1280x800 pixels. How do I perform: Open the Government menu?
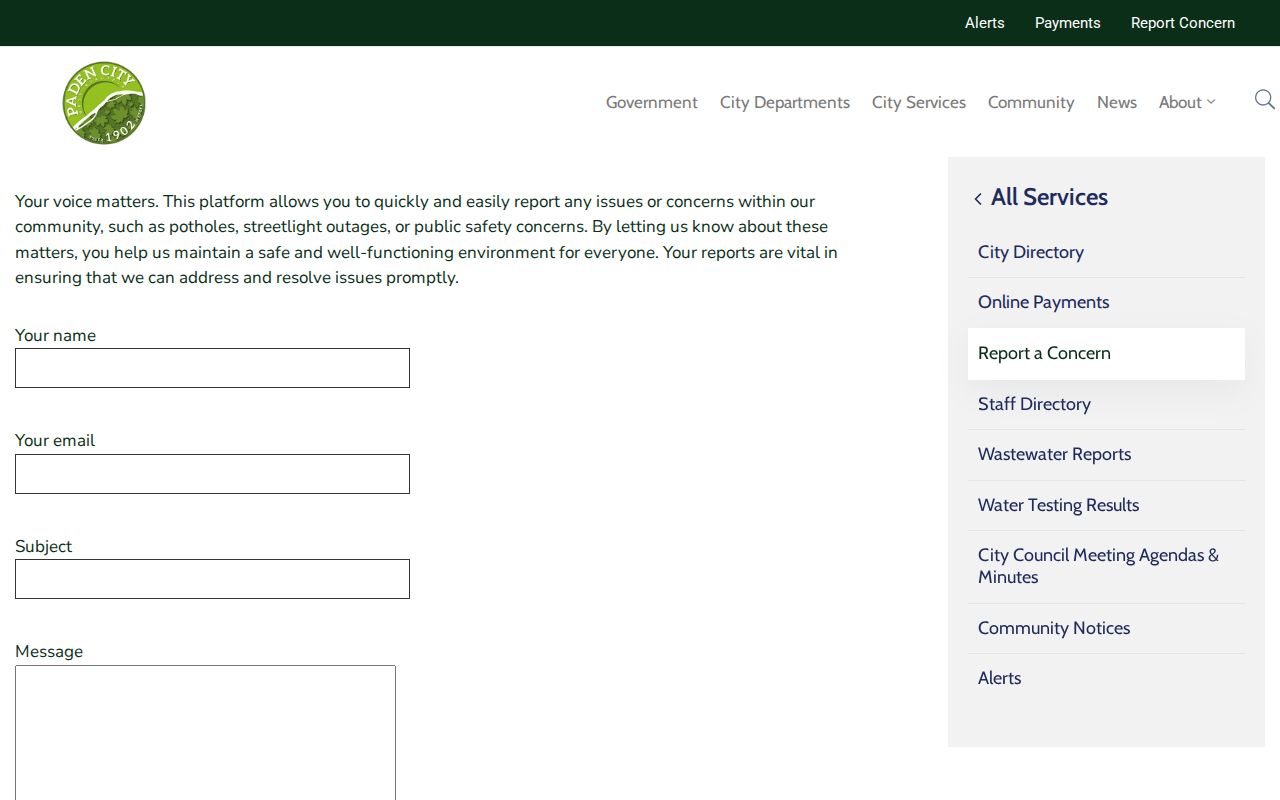point(652,102)
